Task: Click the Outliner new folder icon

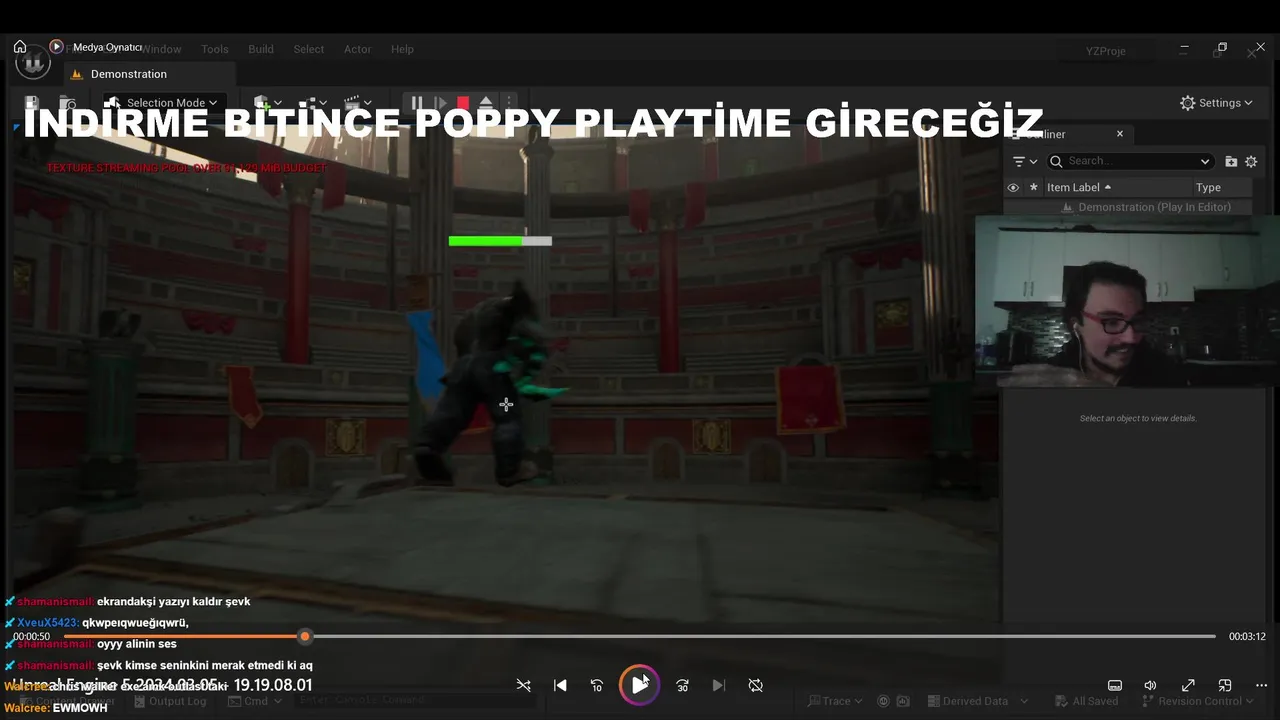Action: click(x=1231, y=161)
